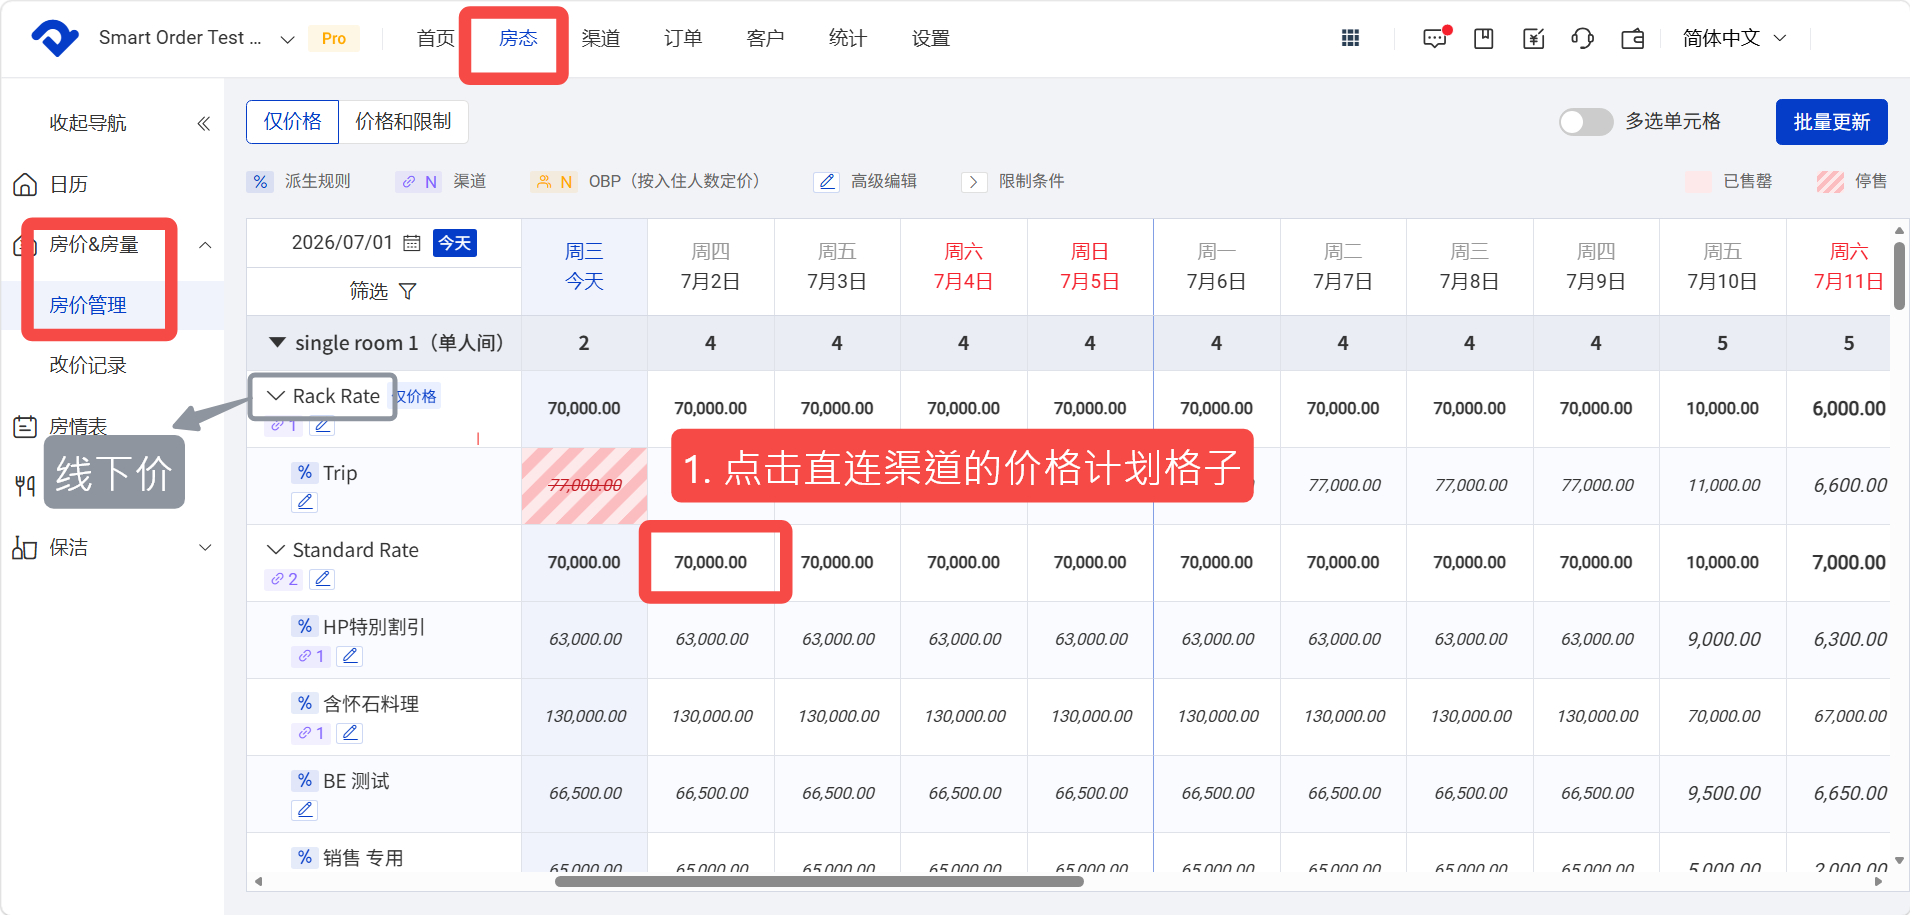Collapse the single room 1 row
This screenshot has width=1910, height=915.
pyautogui.click(x=277, y=342)
